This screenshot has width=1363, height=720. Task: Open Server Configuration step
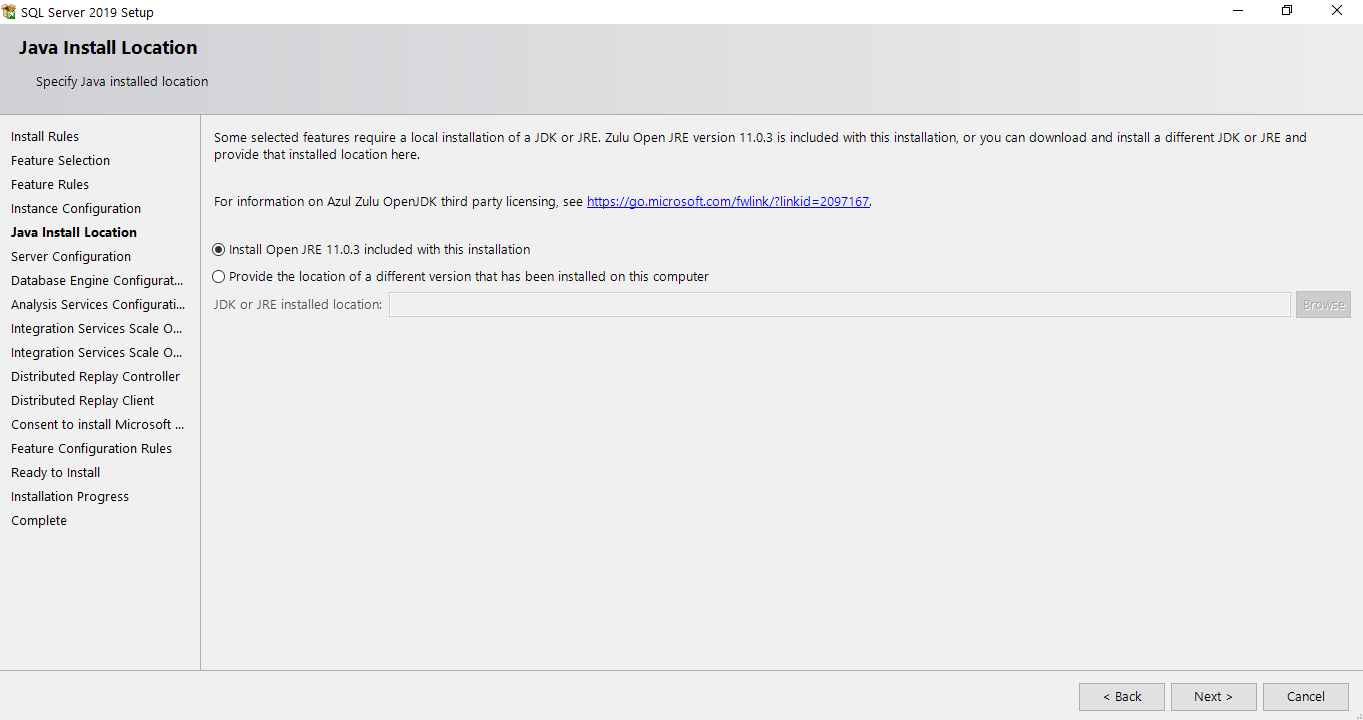point(71,257)
